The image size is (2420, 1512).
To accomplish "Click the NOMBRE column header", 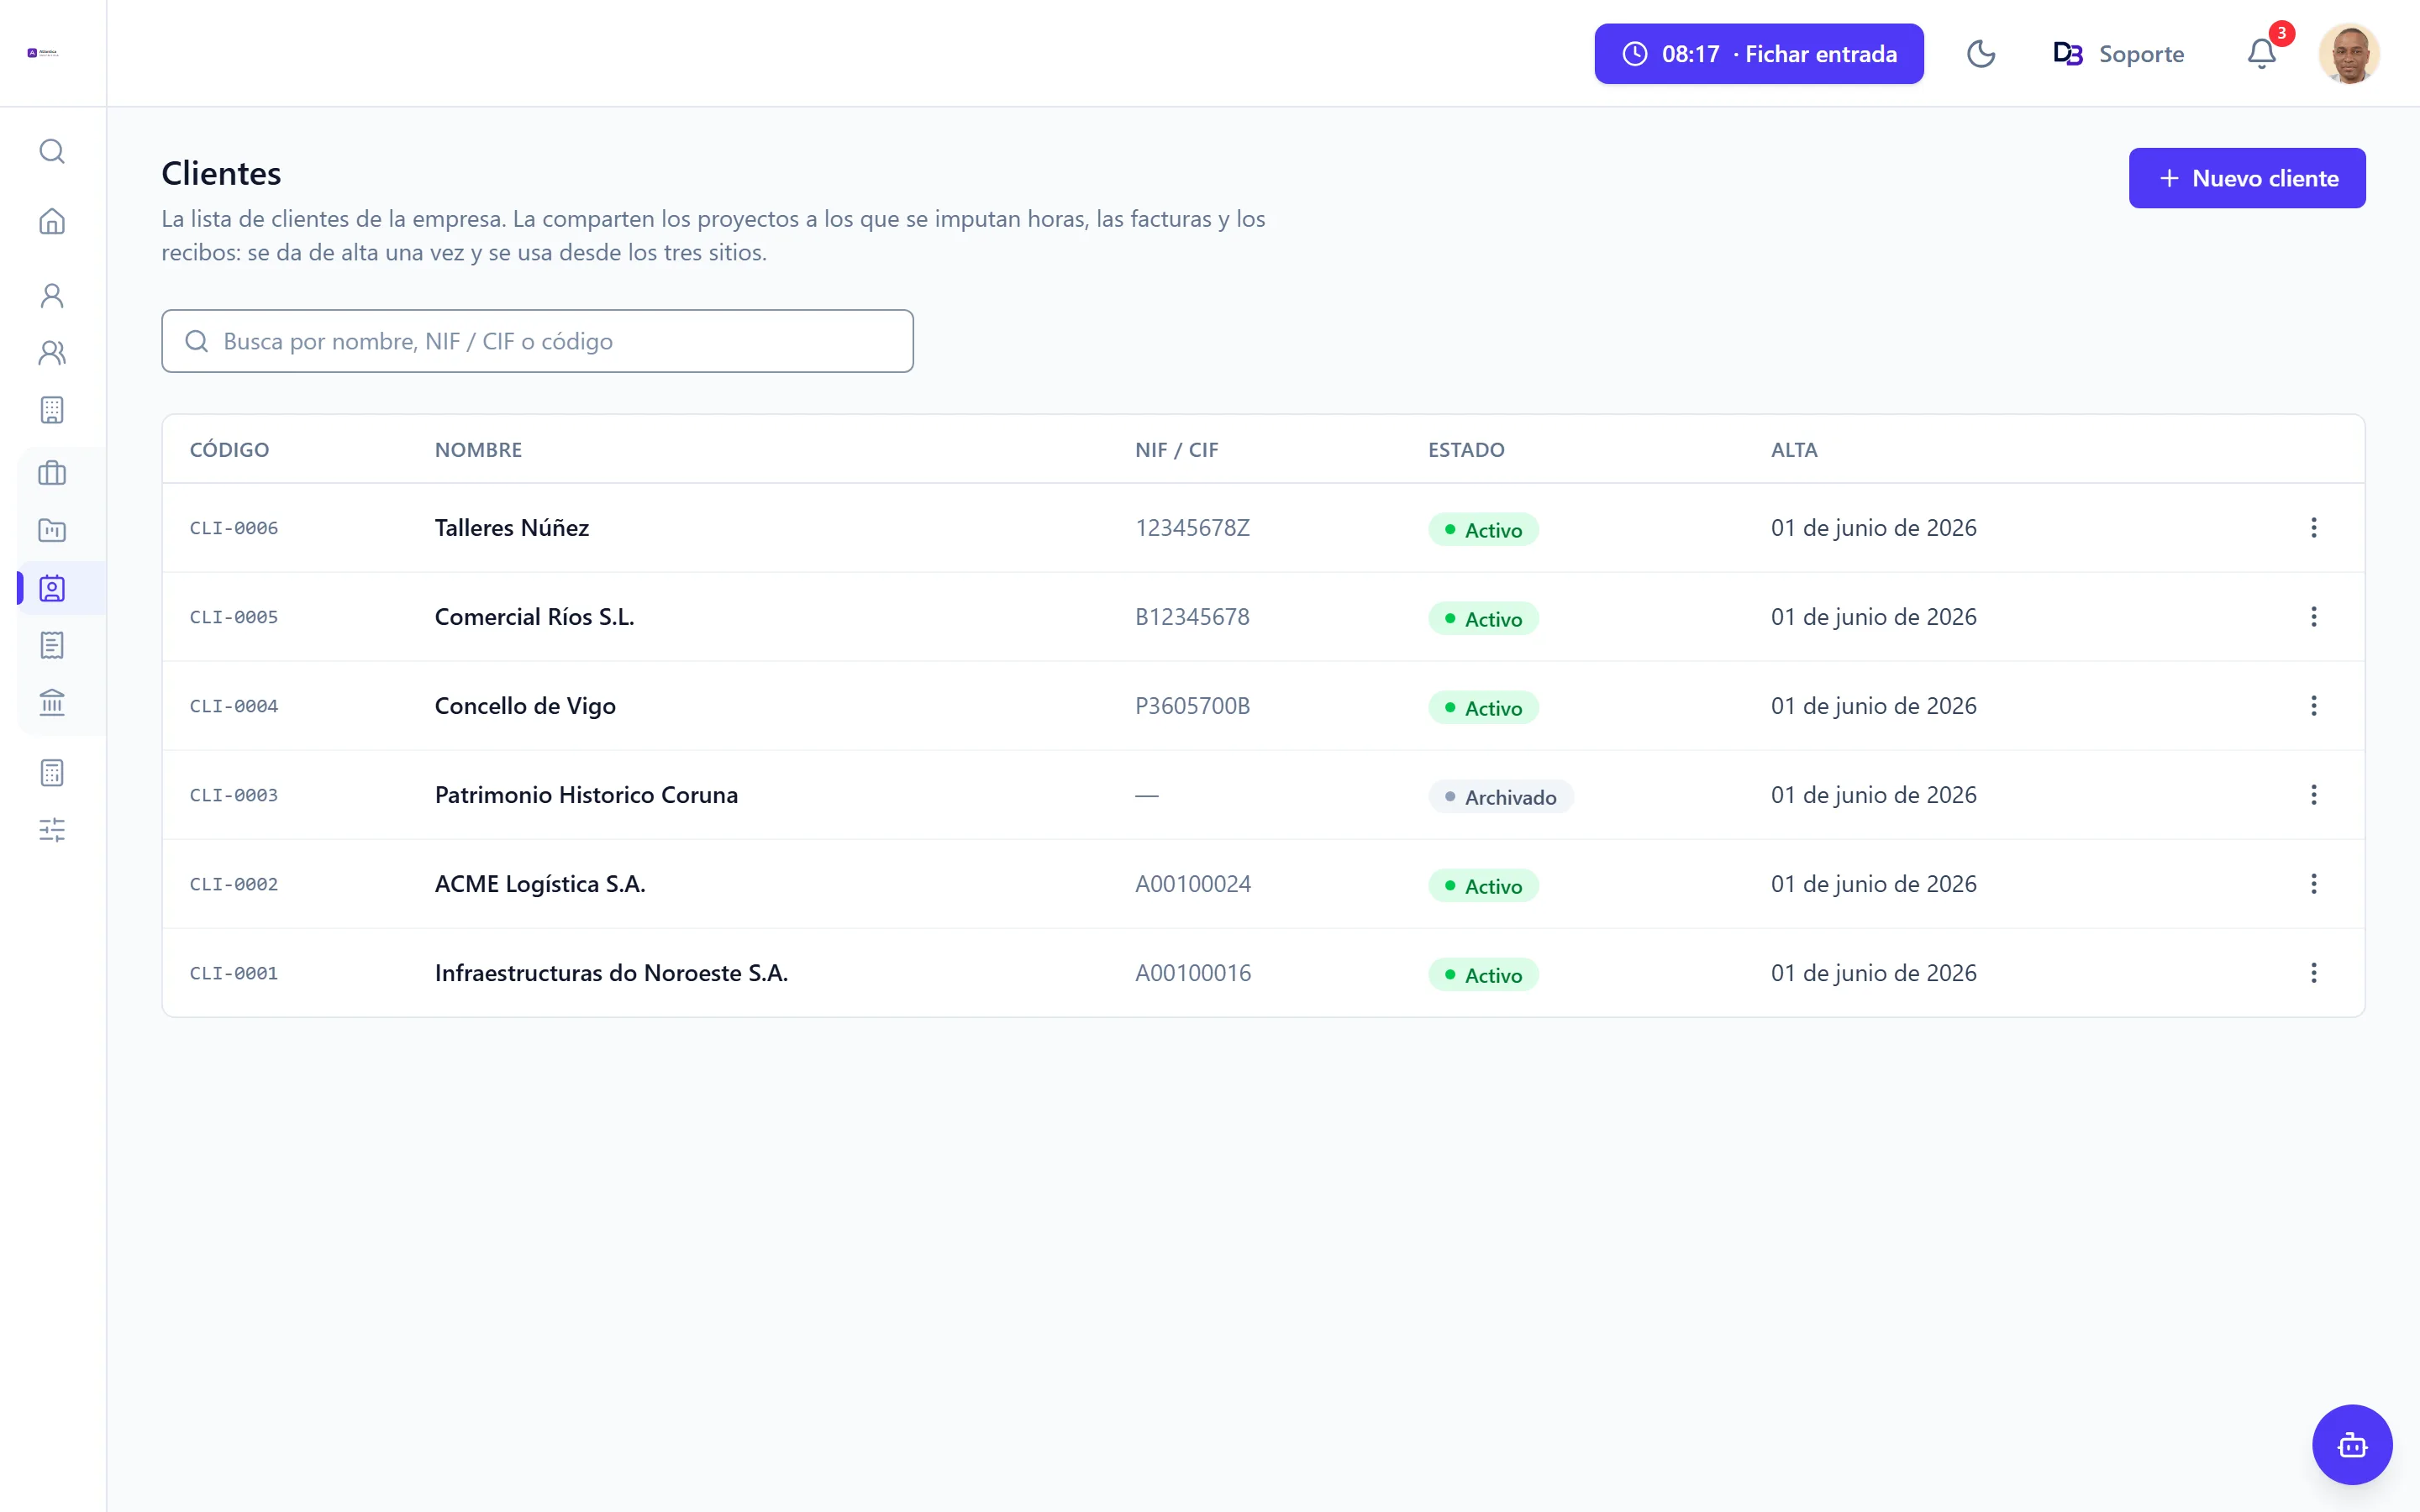I will (478, 450).
